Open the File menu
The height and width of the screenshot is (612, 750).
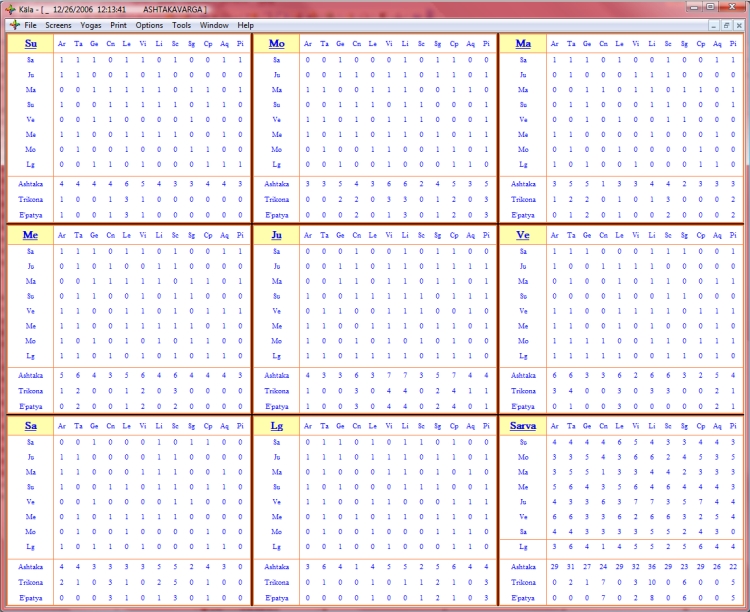(30, 25)
